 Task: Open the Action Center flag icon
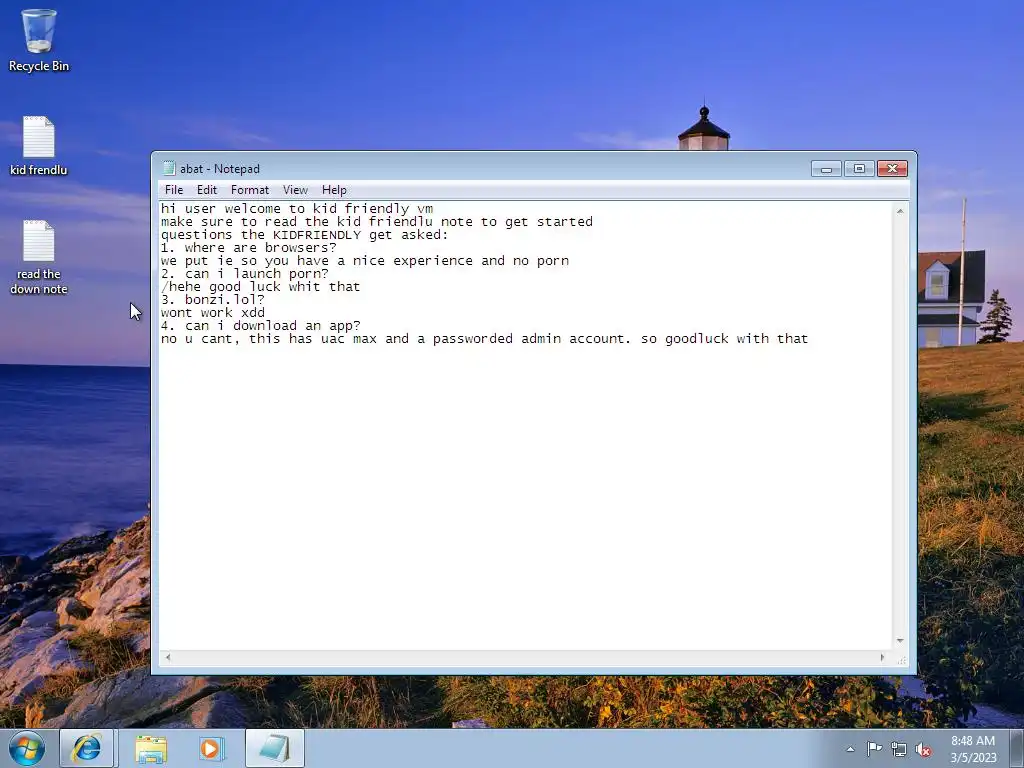tap(874, 749)
